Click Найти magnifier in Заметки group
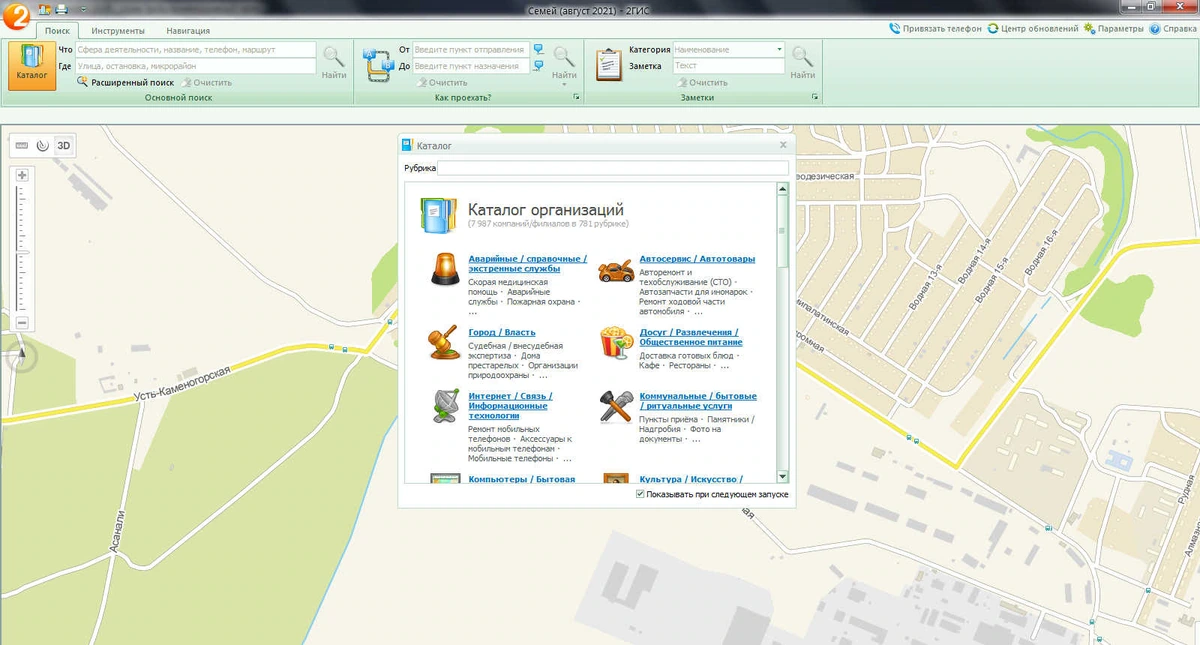 (802, 62)
